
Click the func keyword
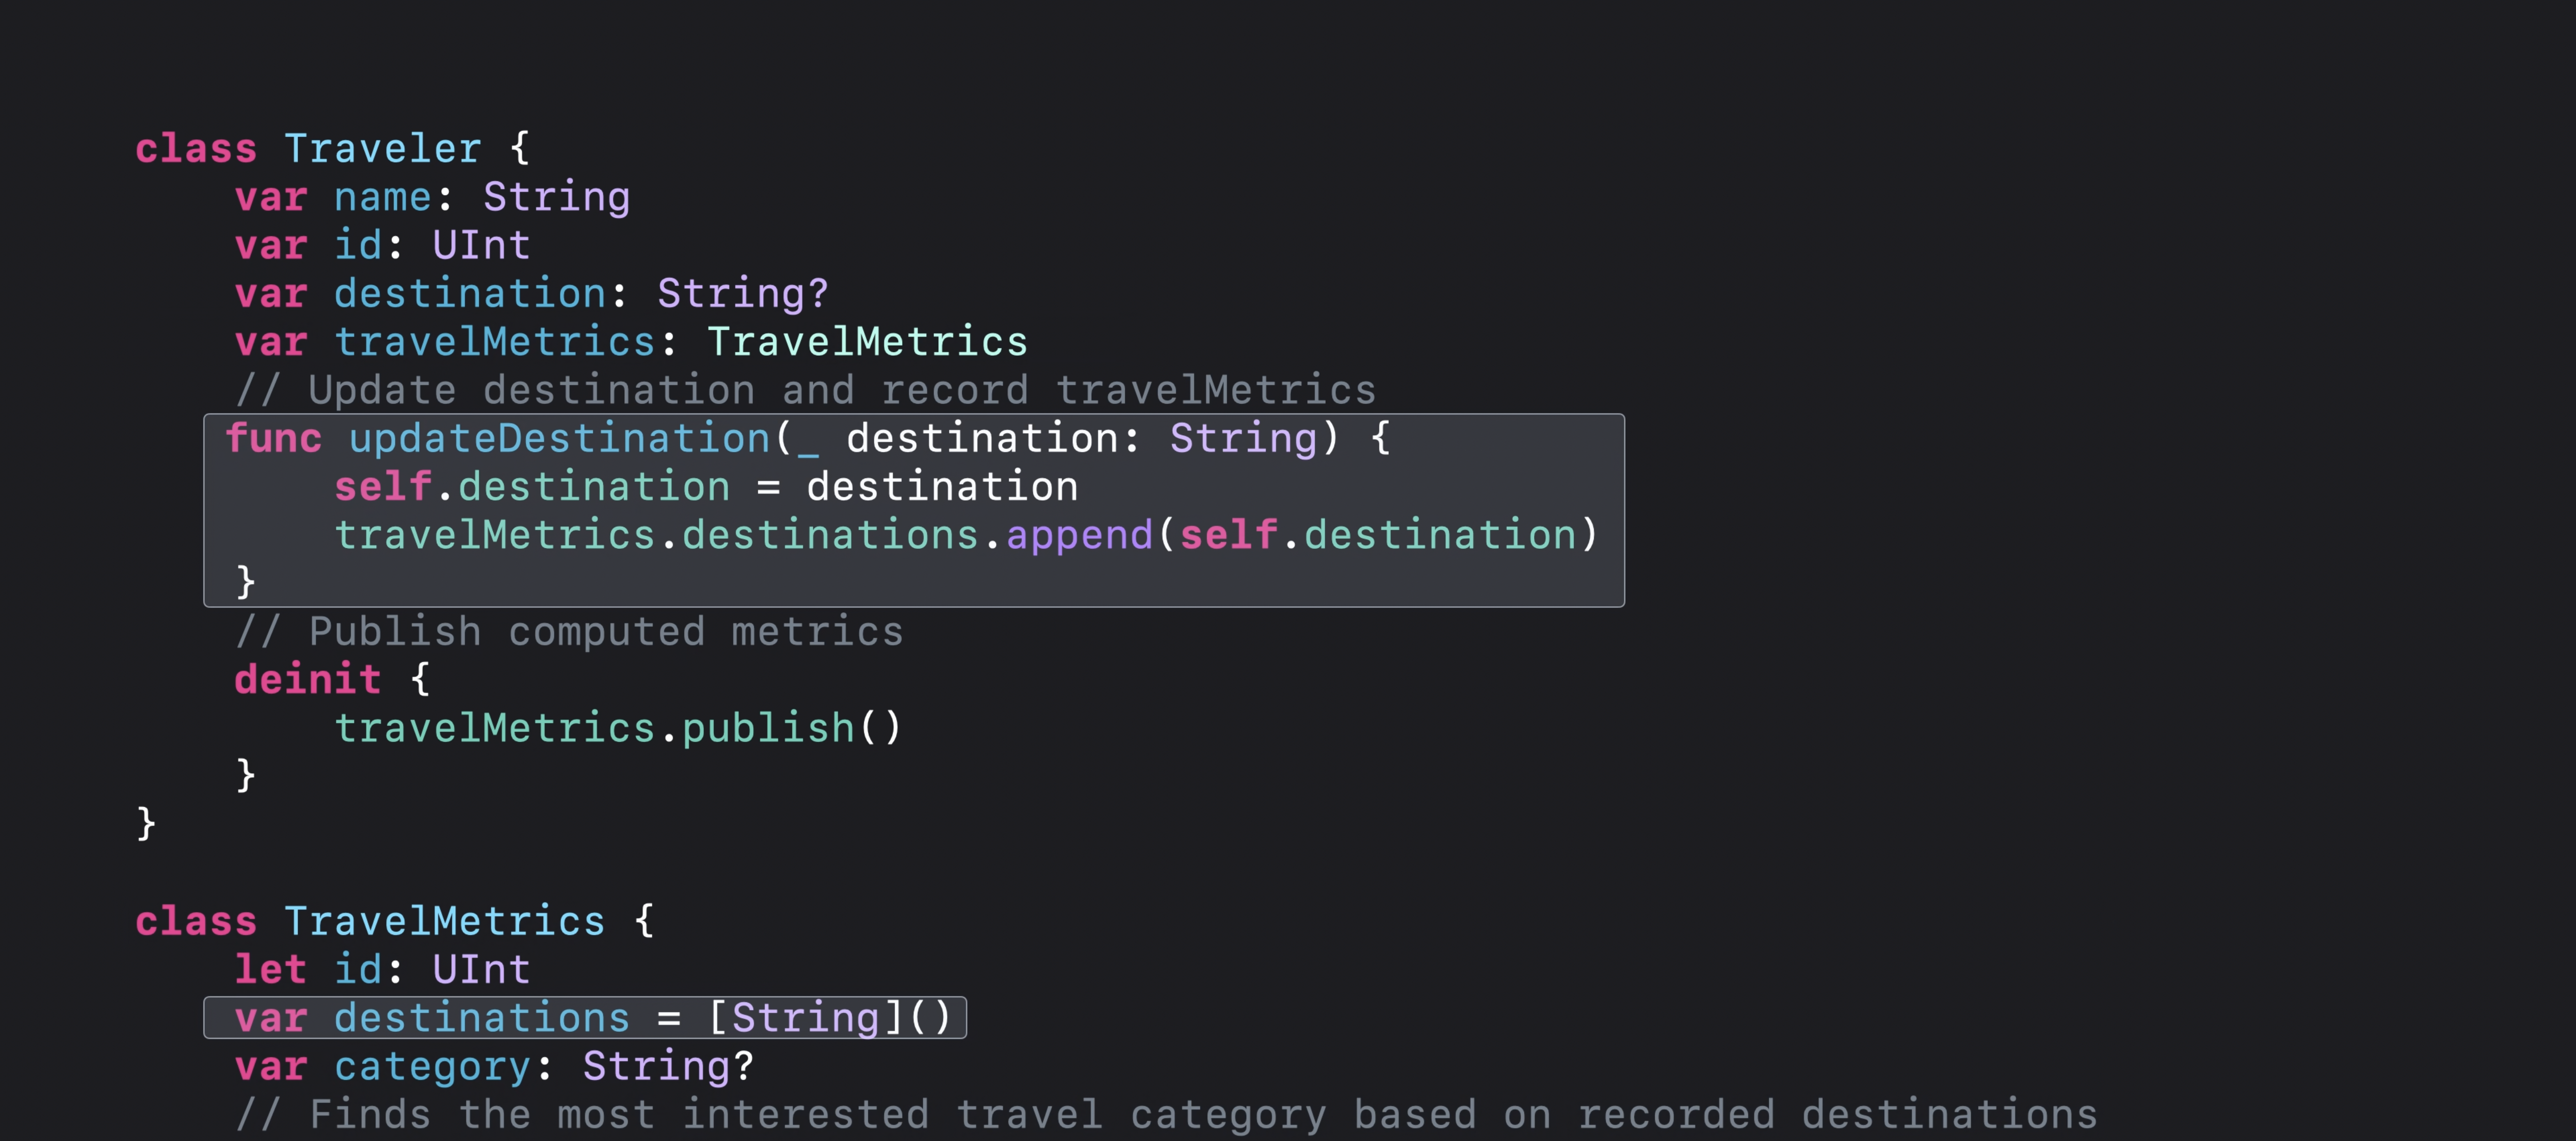click(273, 439)
